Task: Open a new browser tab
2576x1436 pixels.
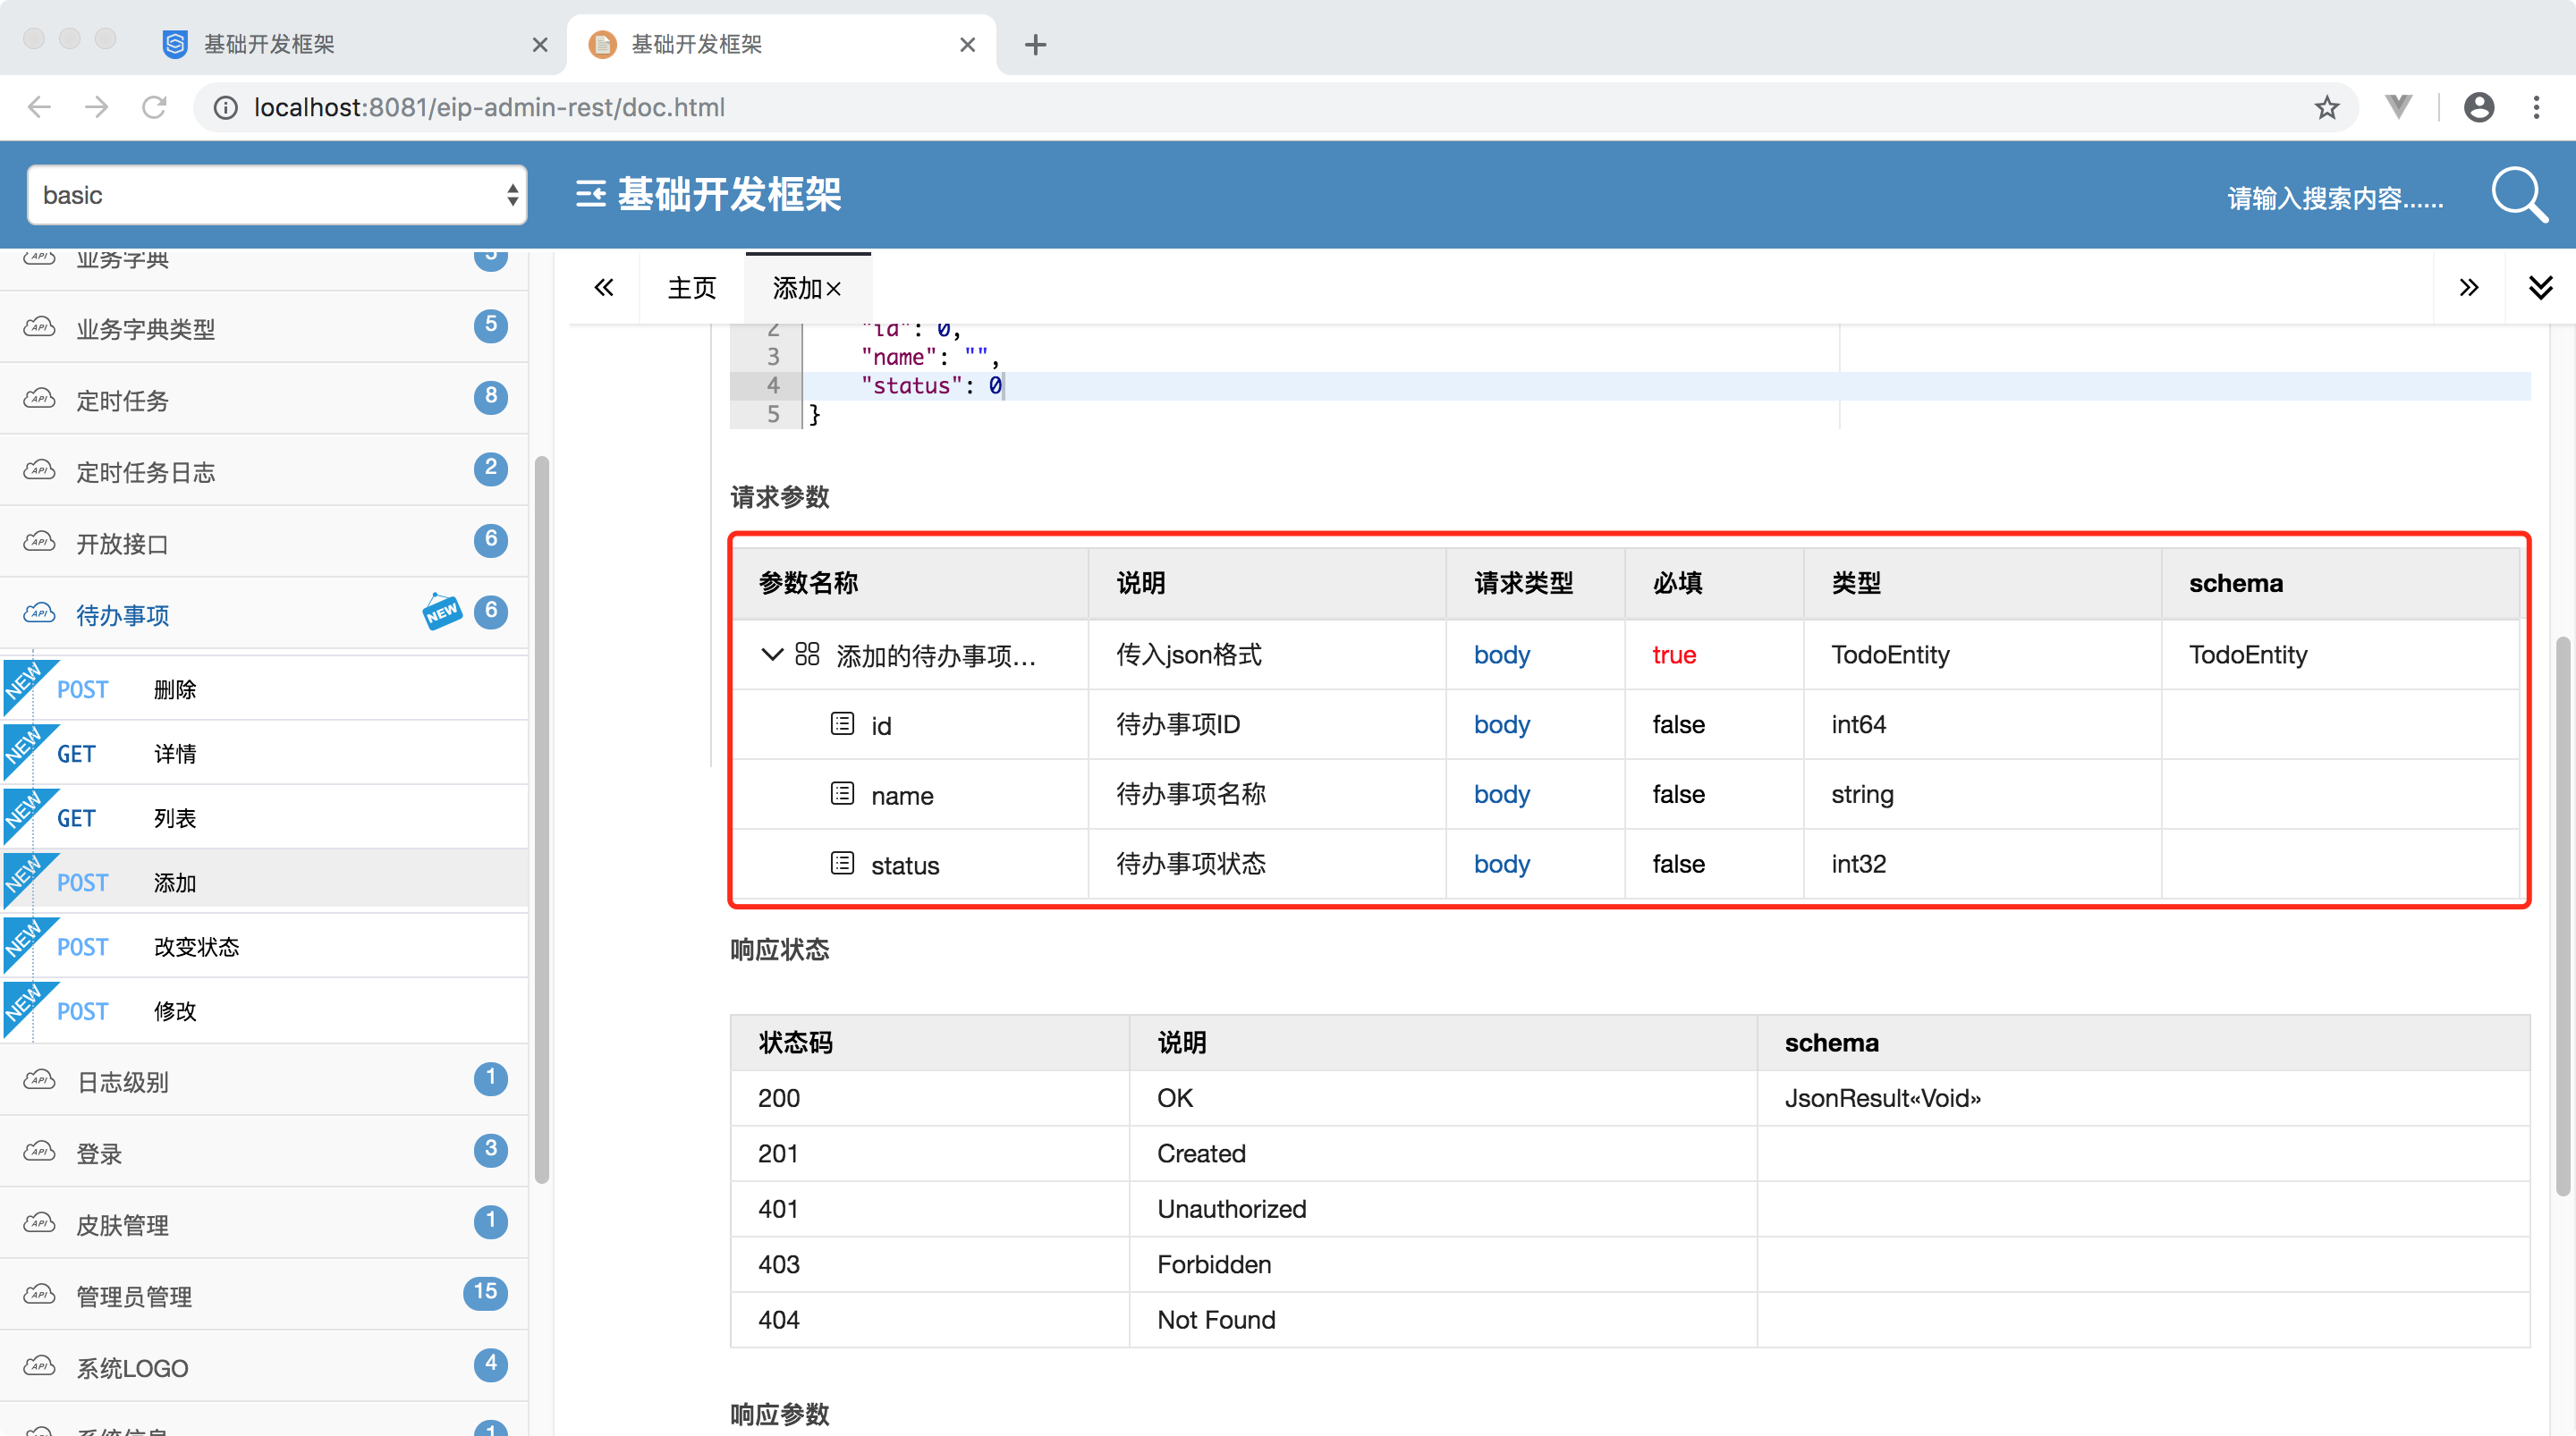Action: 1035,45
